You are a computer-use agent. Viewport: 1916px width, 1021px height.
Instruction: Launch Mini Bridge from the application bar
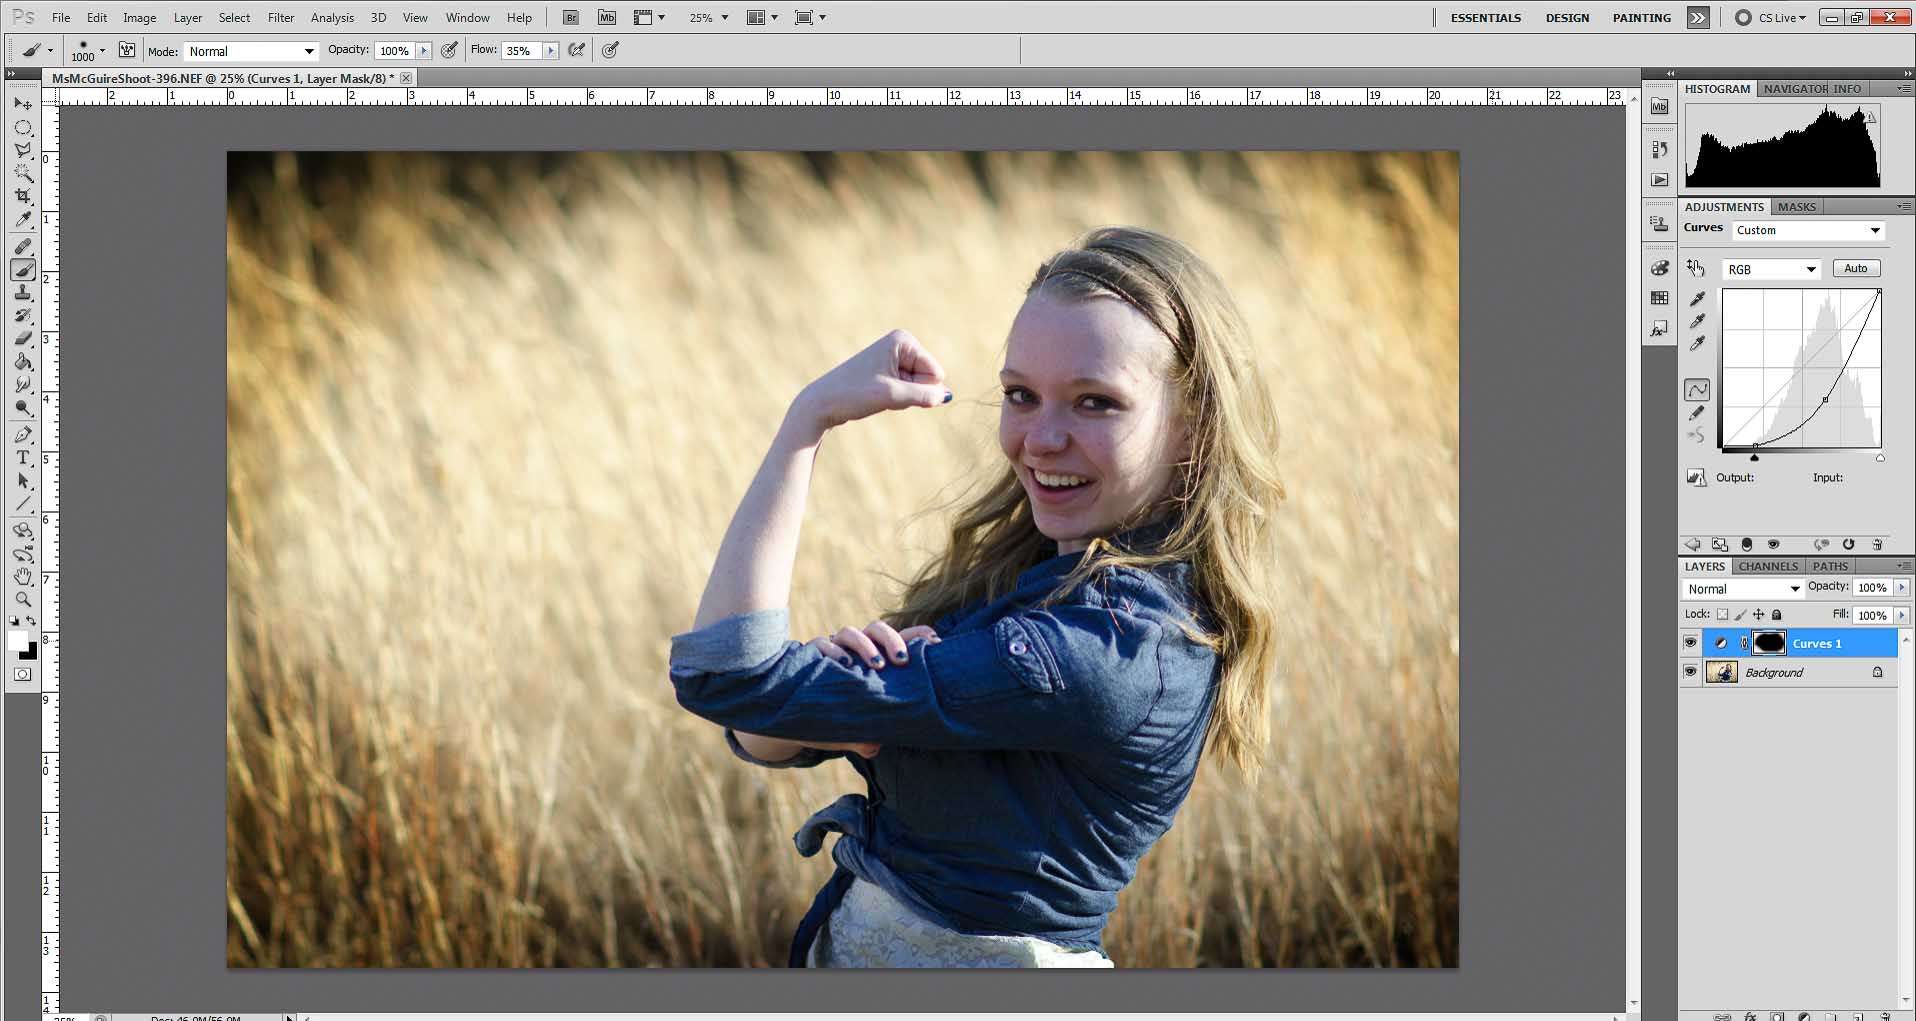(607, 17)
